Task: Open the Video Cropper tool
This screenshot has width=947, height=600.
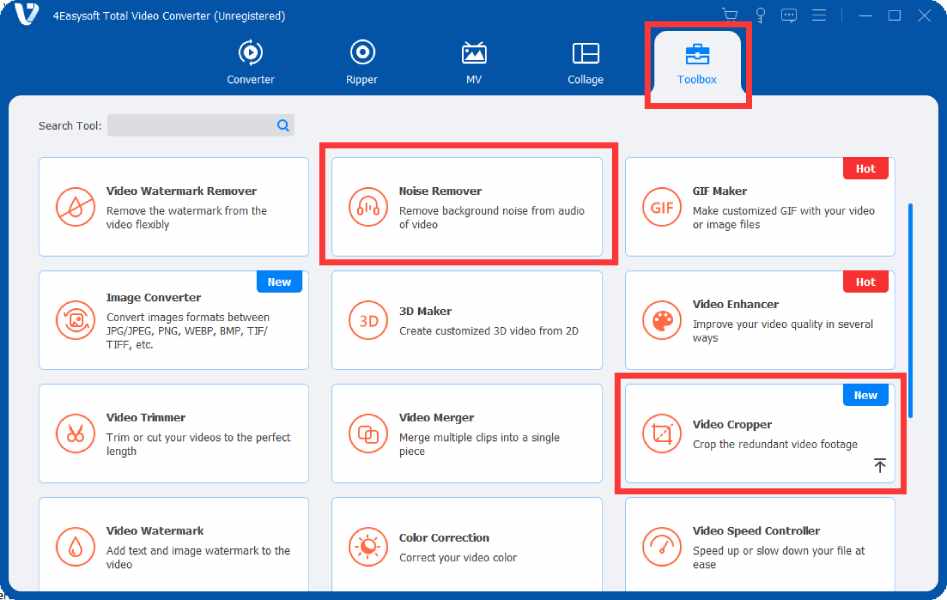Action: 760,434
